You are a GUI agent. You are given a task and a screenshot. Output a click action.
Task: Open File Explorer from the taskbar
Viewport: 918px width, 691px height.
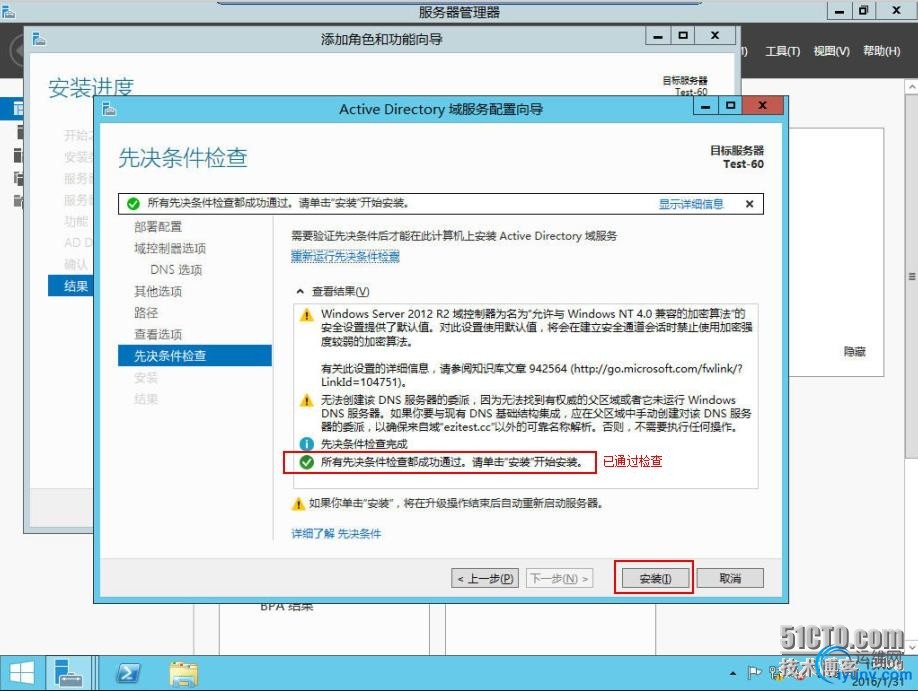(x=184, y=673)
